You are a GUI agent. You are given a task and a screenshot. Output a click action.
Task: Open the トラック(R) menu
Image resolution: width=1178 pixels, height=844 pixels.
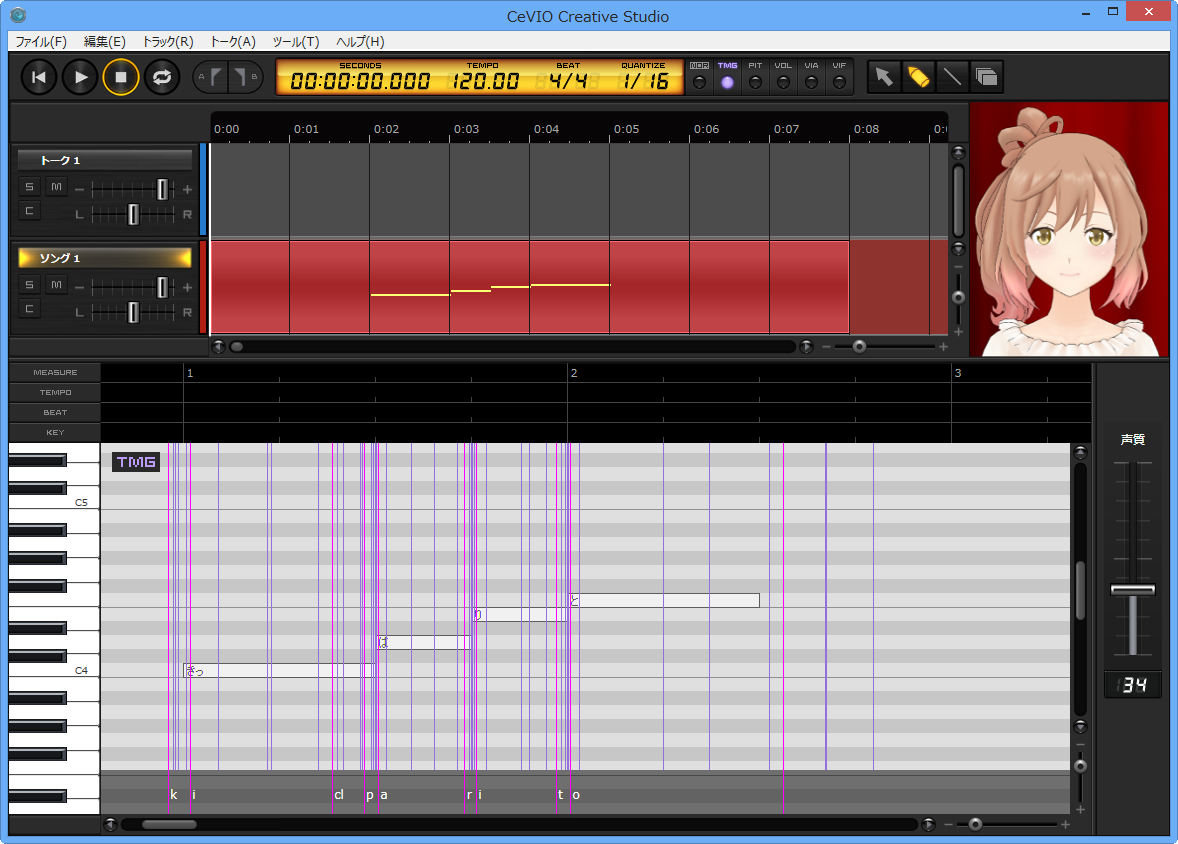pos(168,41)
